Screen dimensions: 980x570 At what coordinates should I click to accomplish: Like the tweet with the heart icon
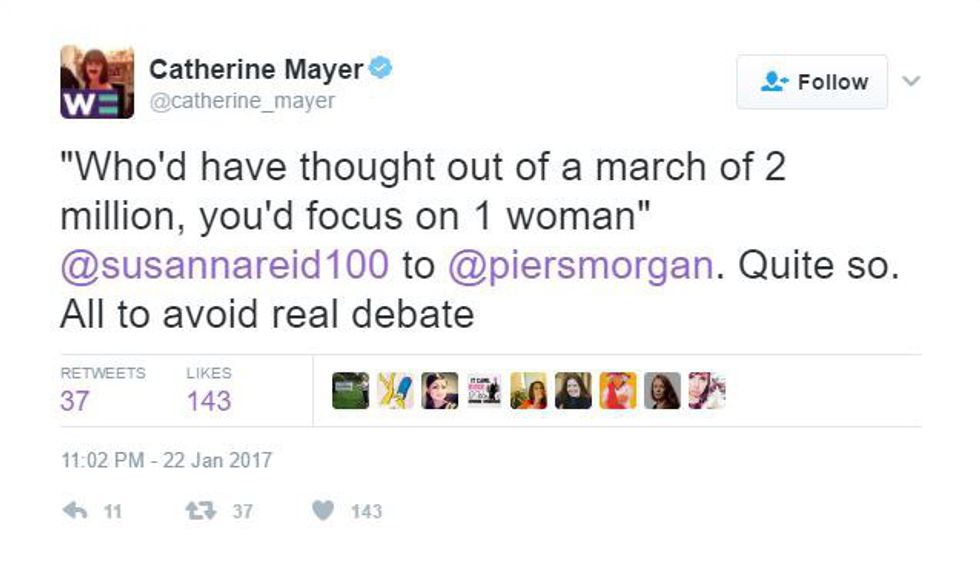click(322, 511)
